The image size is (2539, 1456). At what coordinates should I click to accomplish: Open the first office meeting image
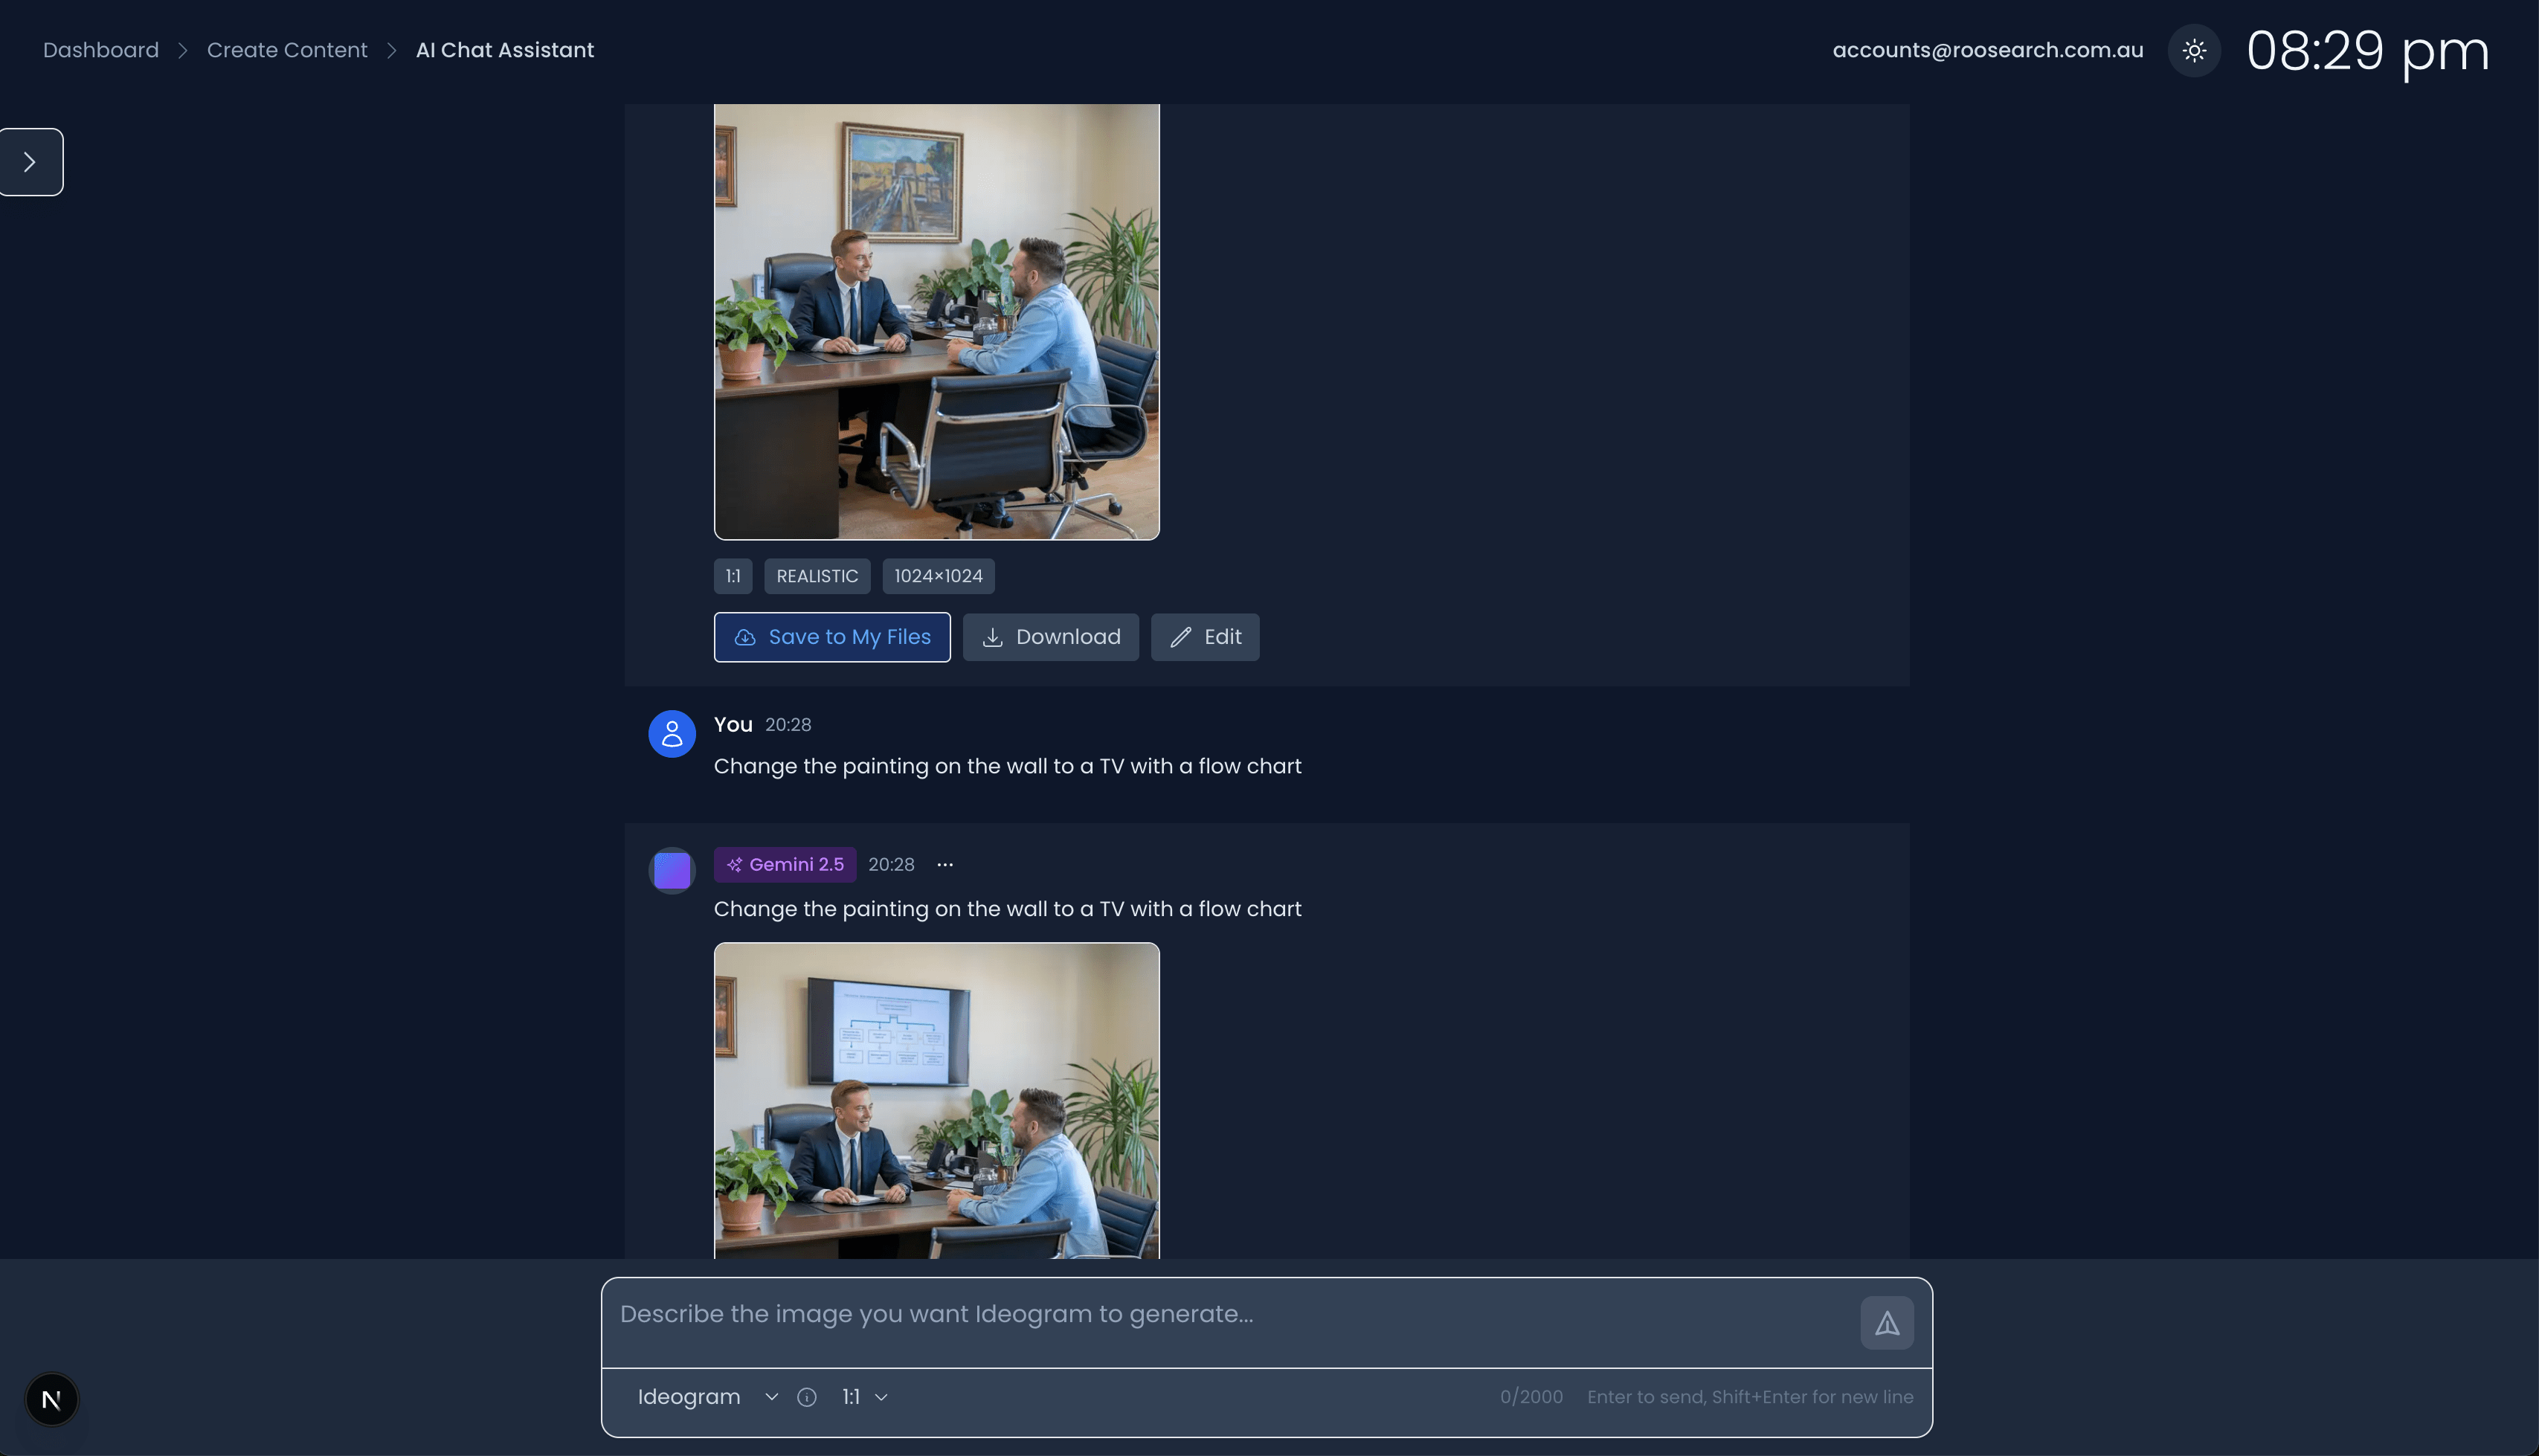pos(936,320)
